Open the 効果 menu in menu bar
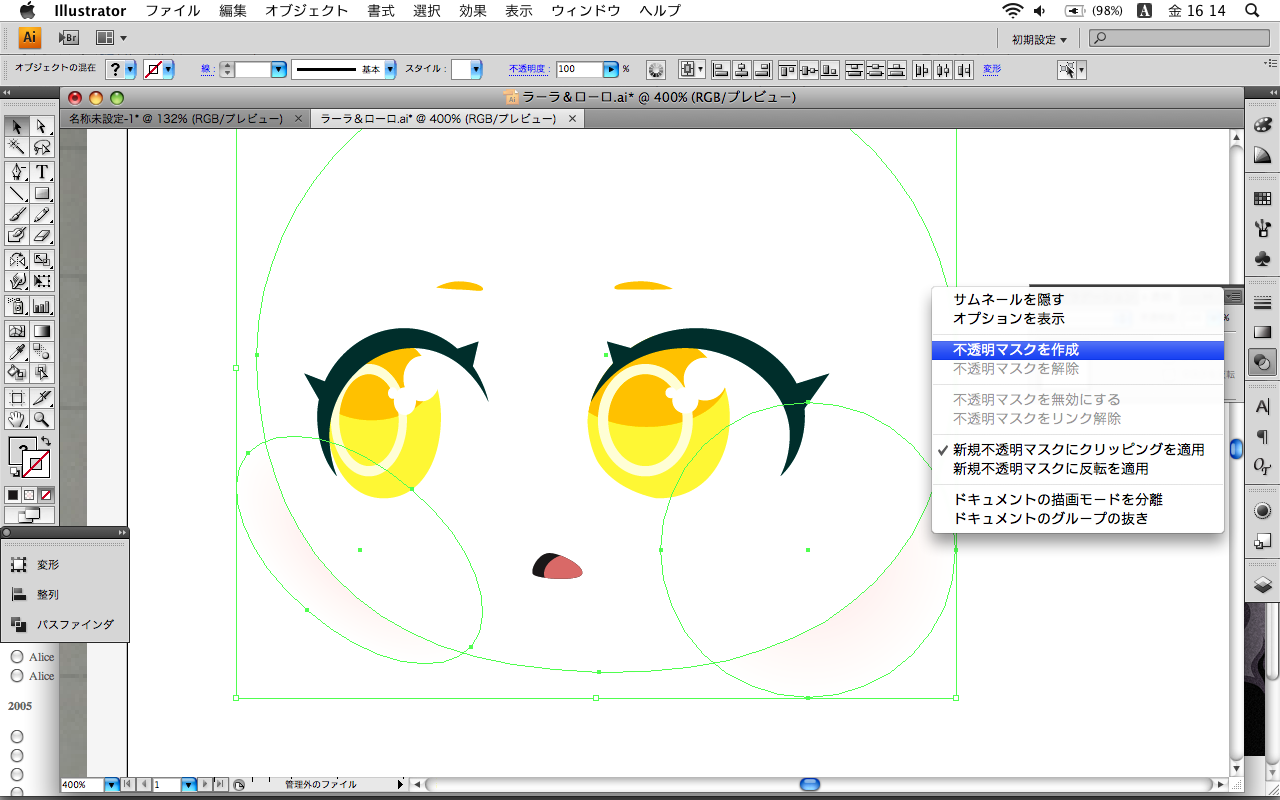 (473, 11)
